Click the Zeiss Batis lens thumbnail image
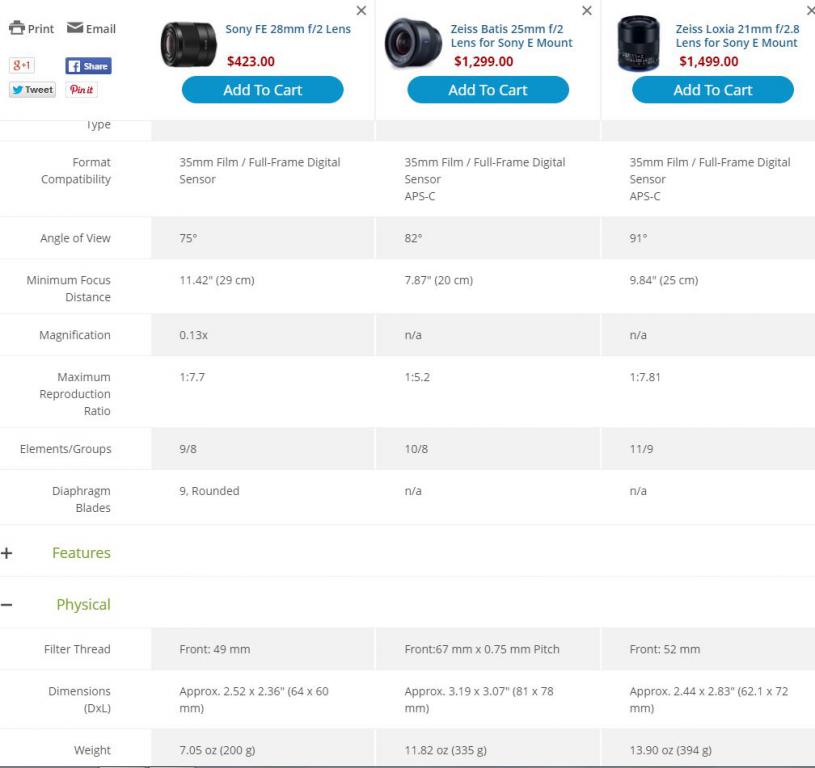The height and width of the screenshot is (768, 815). coord(413,43)
